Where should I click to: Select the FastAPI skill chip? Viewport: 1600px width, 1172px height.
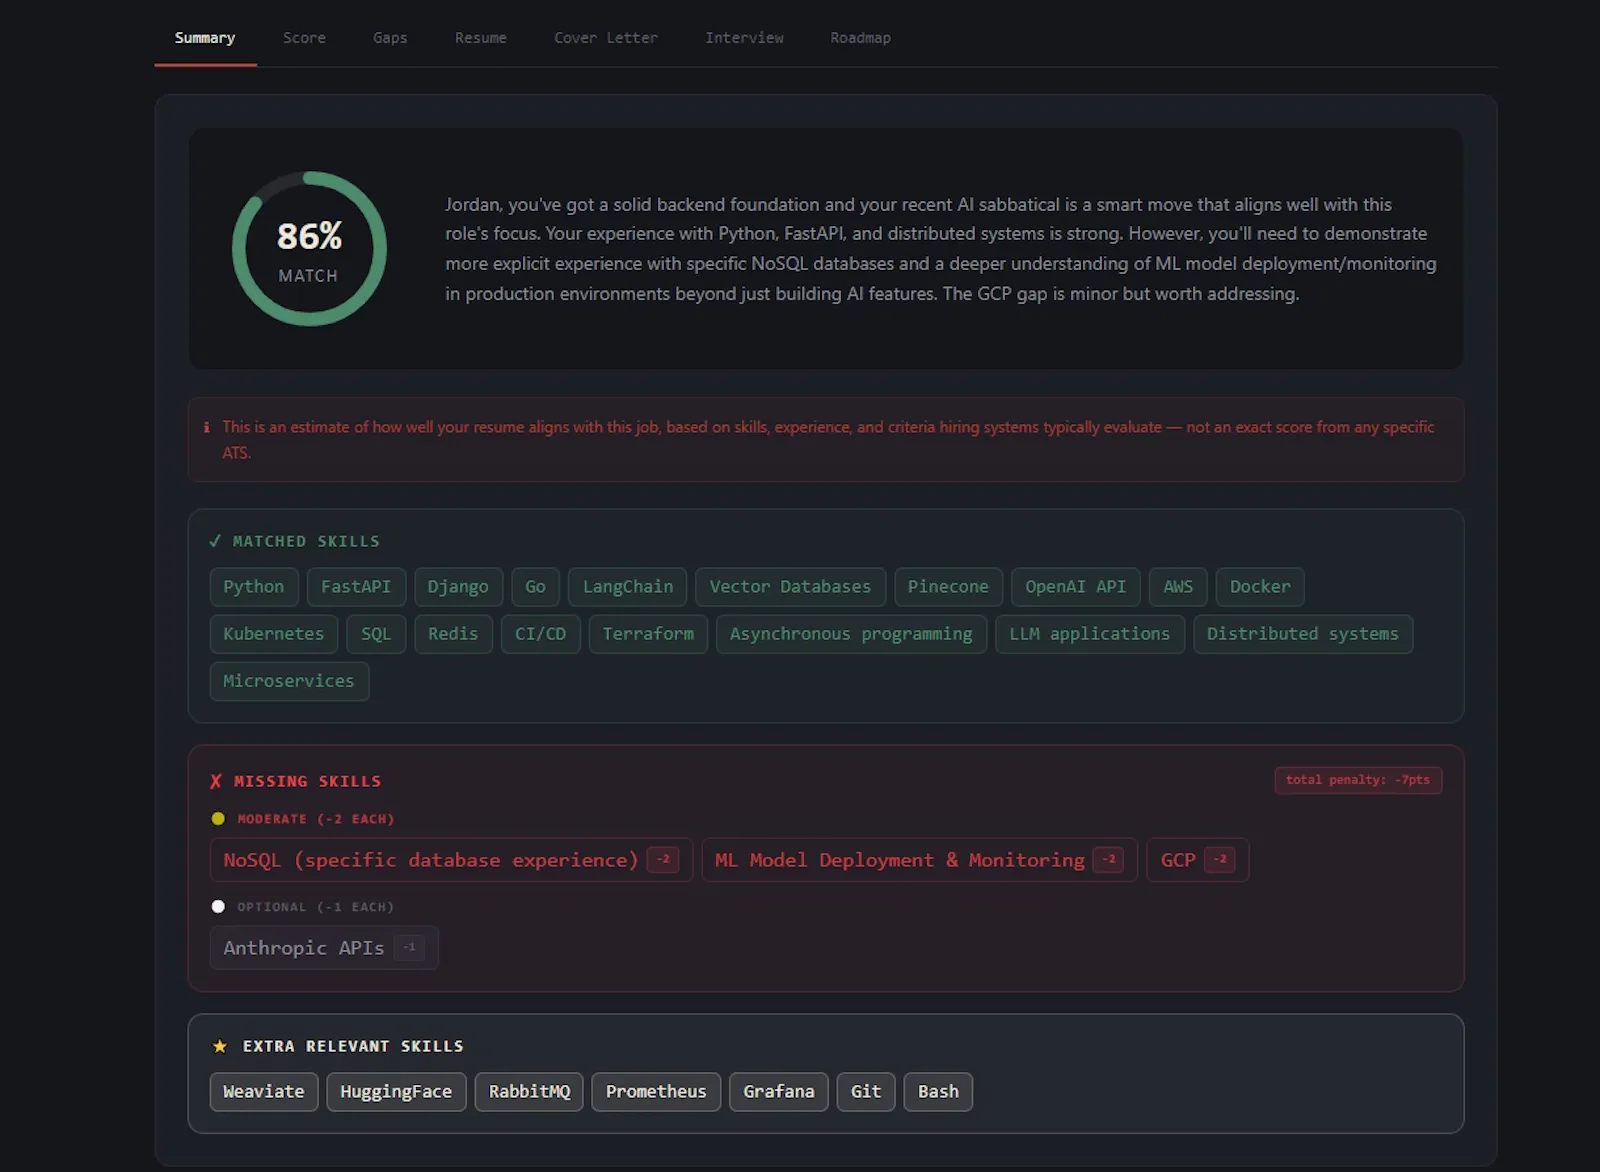pyautogui.click(x=356, y=587)
